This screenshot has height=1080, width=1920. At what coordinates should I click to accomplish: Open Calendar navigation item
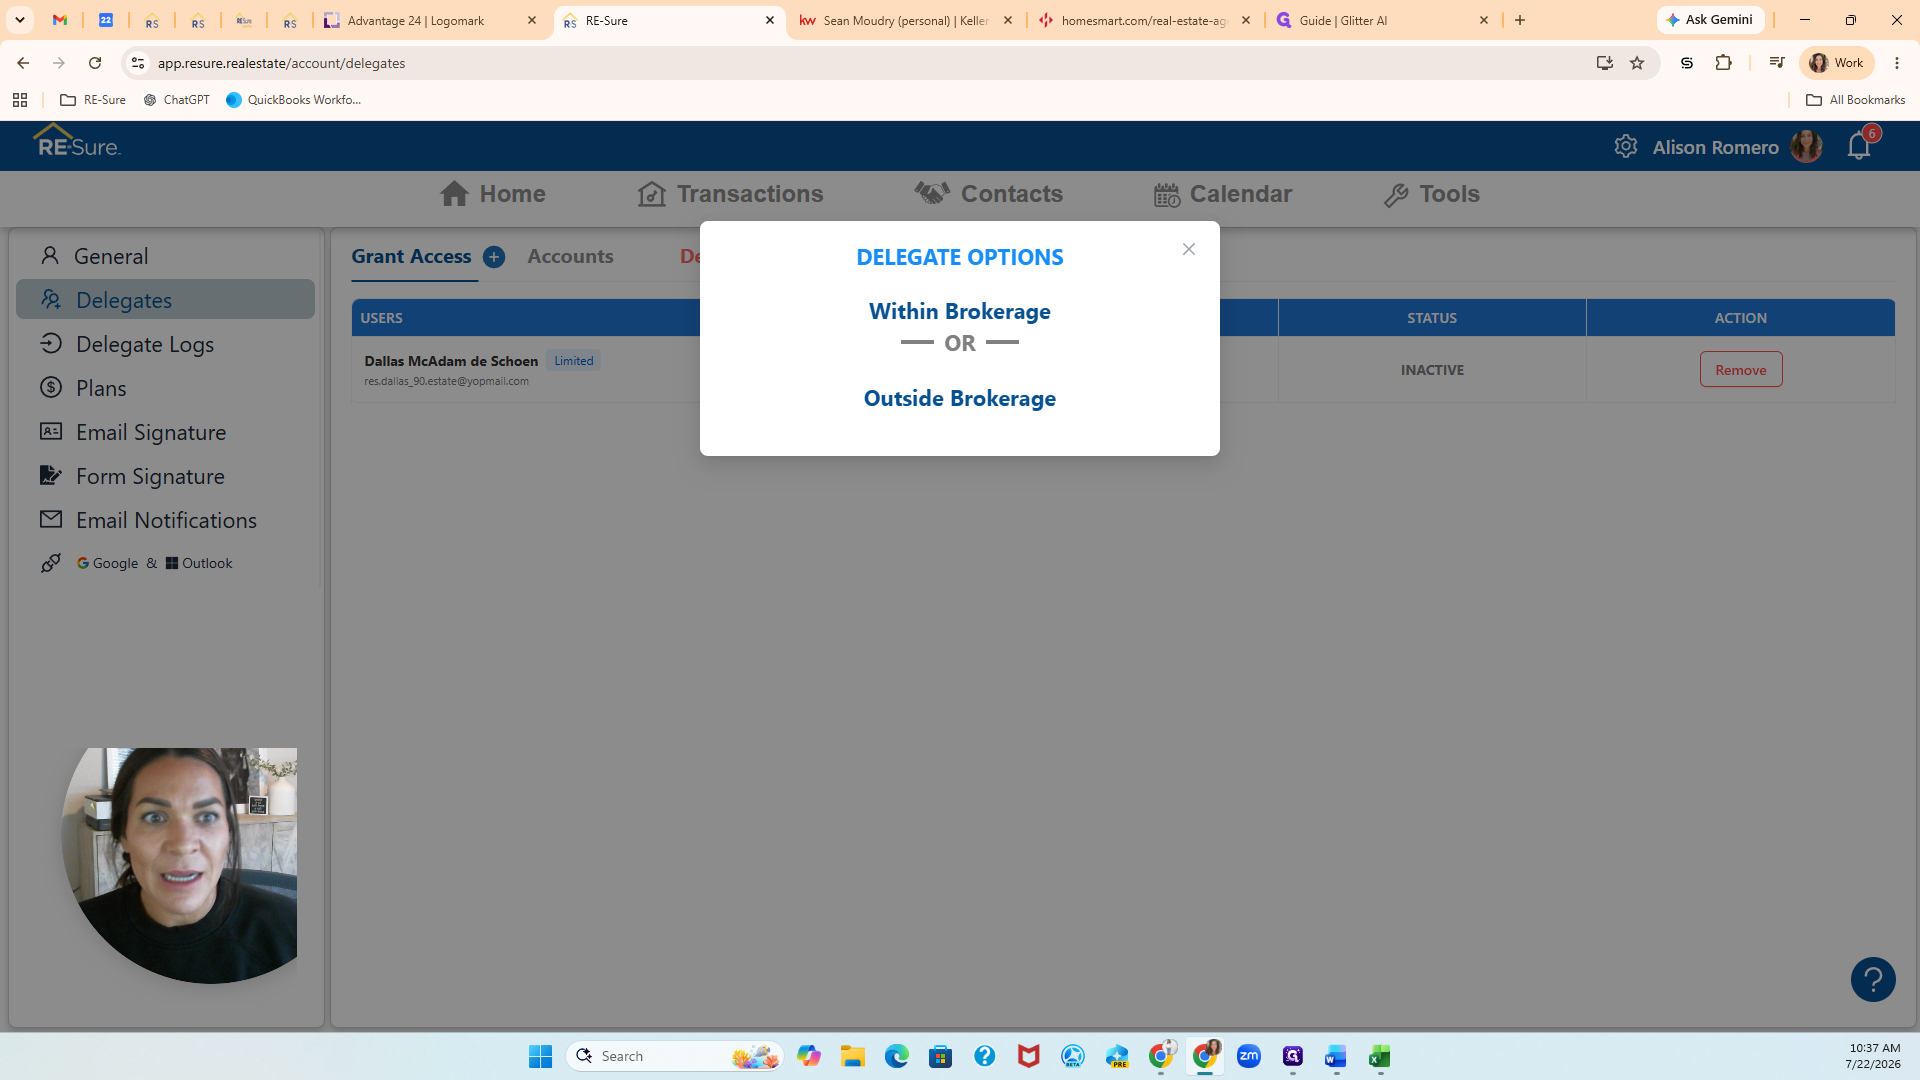(x=1222, y=194)
